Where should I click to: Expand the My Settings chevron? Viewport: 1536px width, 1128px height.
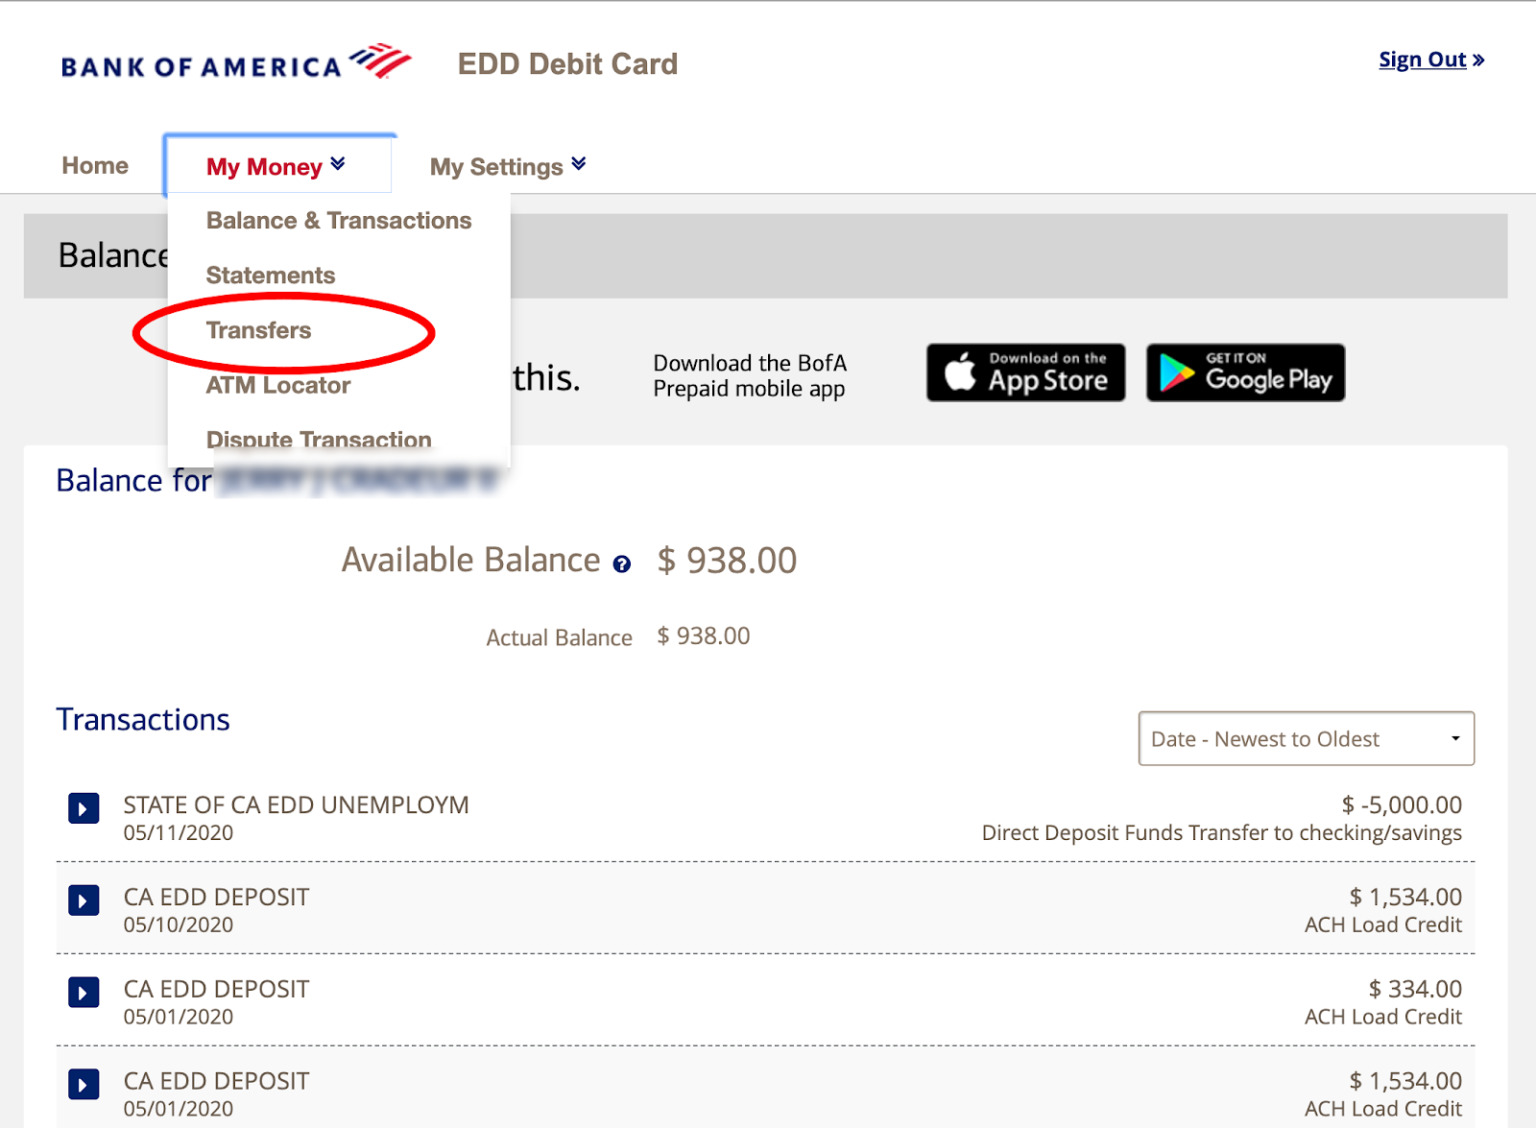tap(578, 163)
